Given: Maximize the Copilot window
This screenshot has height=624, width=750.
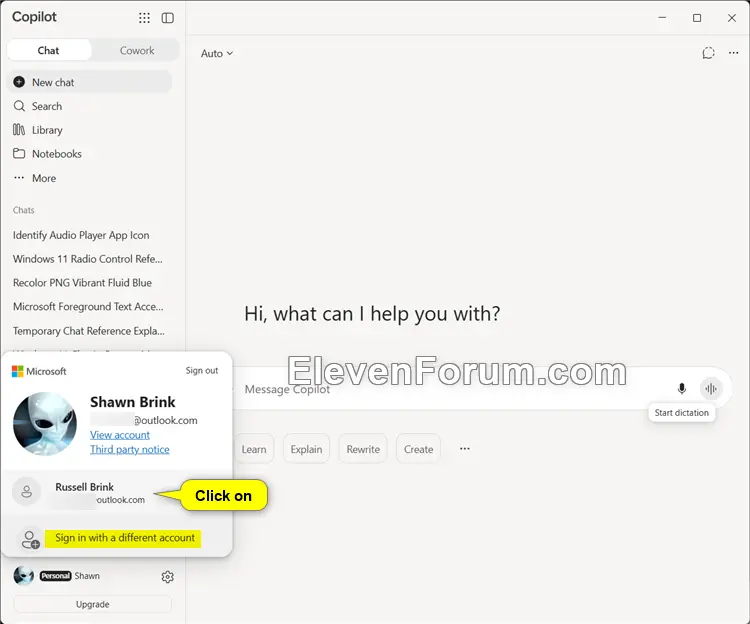Looking at the screenshot, I should (697, 18).
